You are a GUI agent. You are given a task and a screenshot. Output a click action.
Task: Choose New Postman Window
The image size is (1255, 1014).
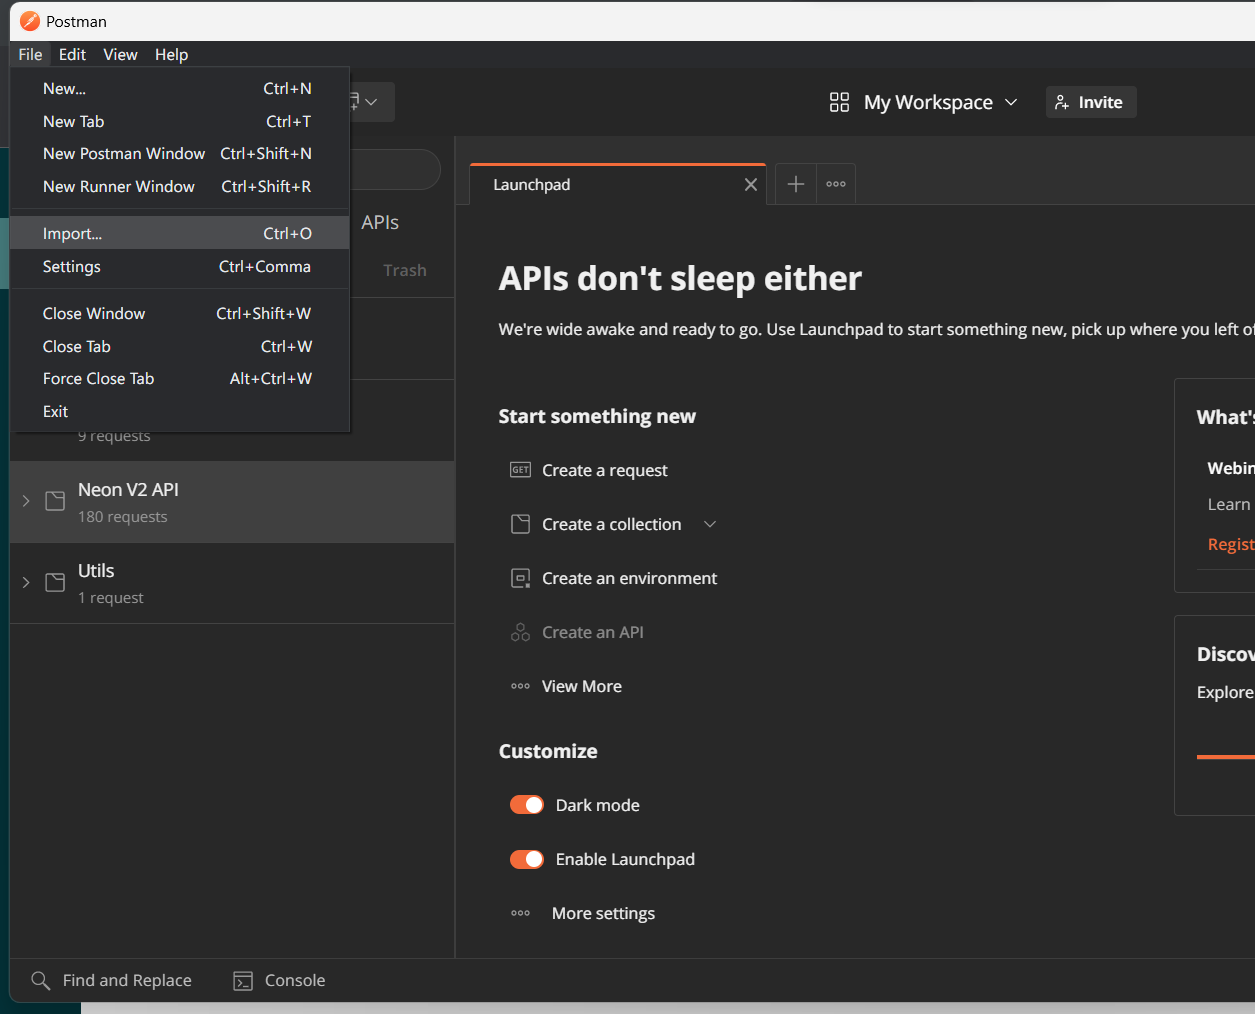pyautogui.click(x=179, y=153)
